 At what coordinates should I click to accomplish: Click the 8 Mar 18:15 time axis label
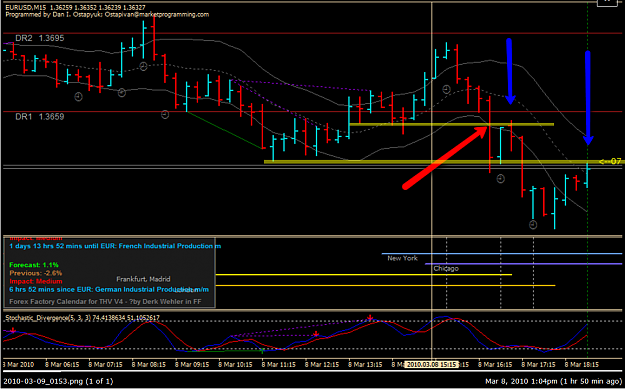click(x=582, y=365)
